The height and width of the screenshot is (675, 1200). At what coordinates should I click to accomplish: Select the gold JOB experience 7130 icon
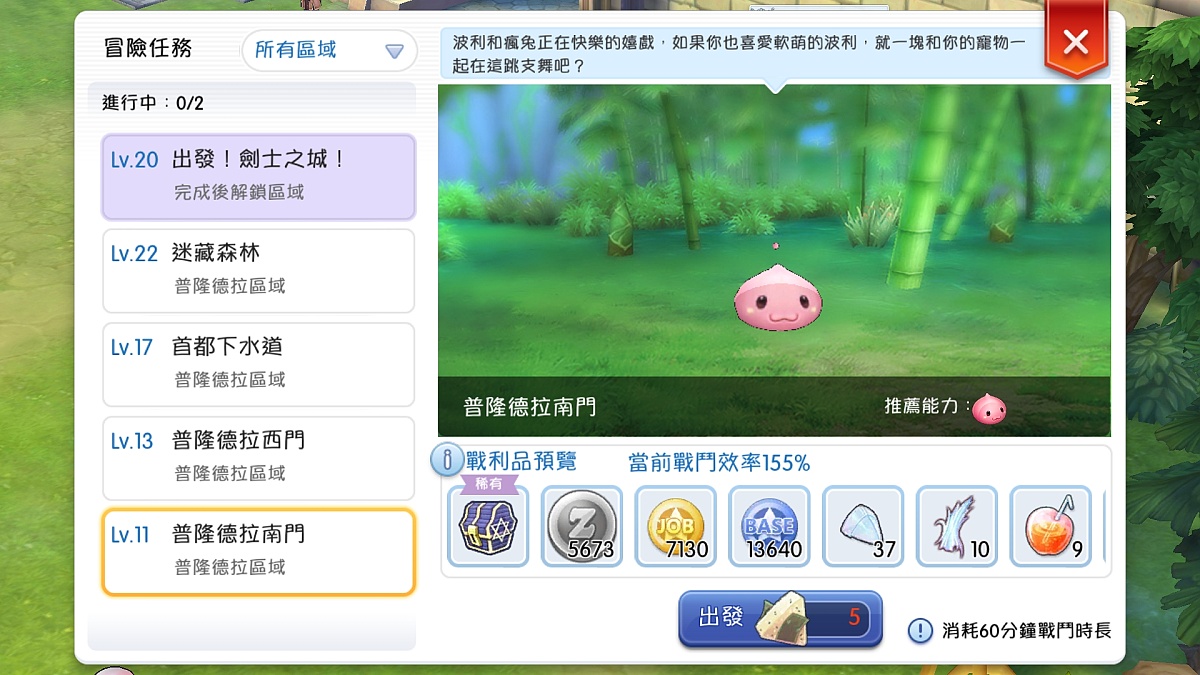point(676,526)
